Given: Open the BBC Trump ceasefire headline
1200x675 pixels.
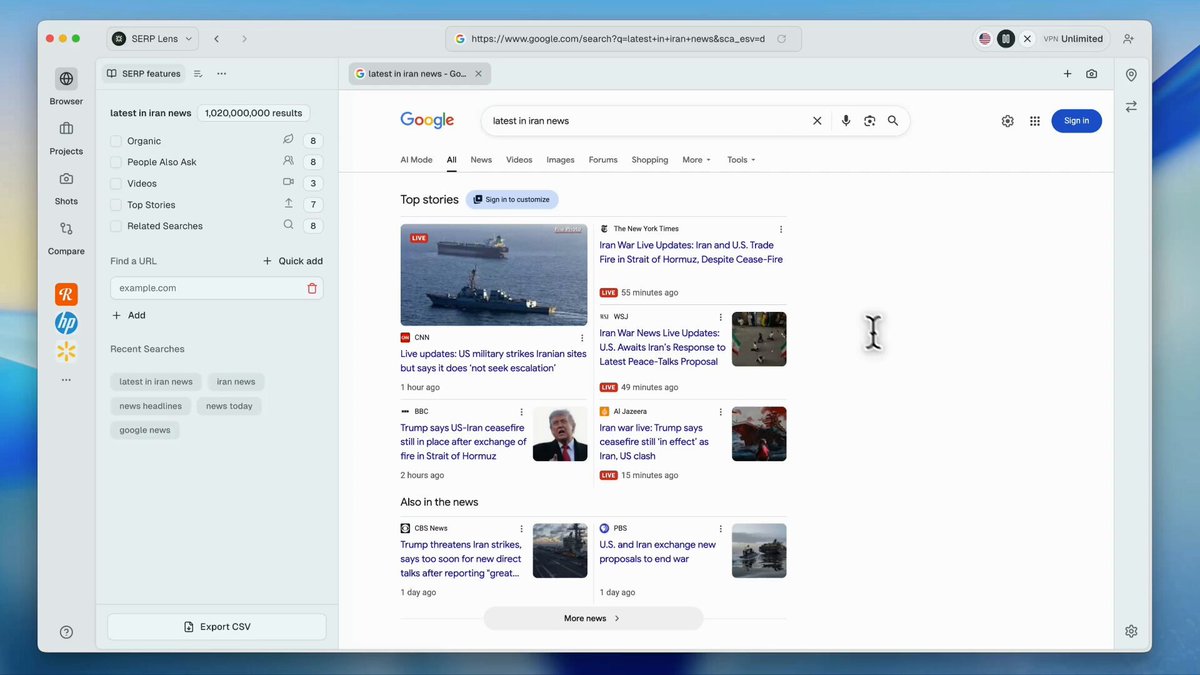Looking at the screenshot, I should (x=463, y=442).
